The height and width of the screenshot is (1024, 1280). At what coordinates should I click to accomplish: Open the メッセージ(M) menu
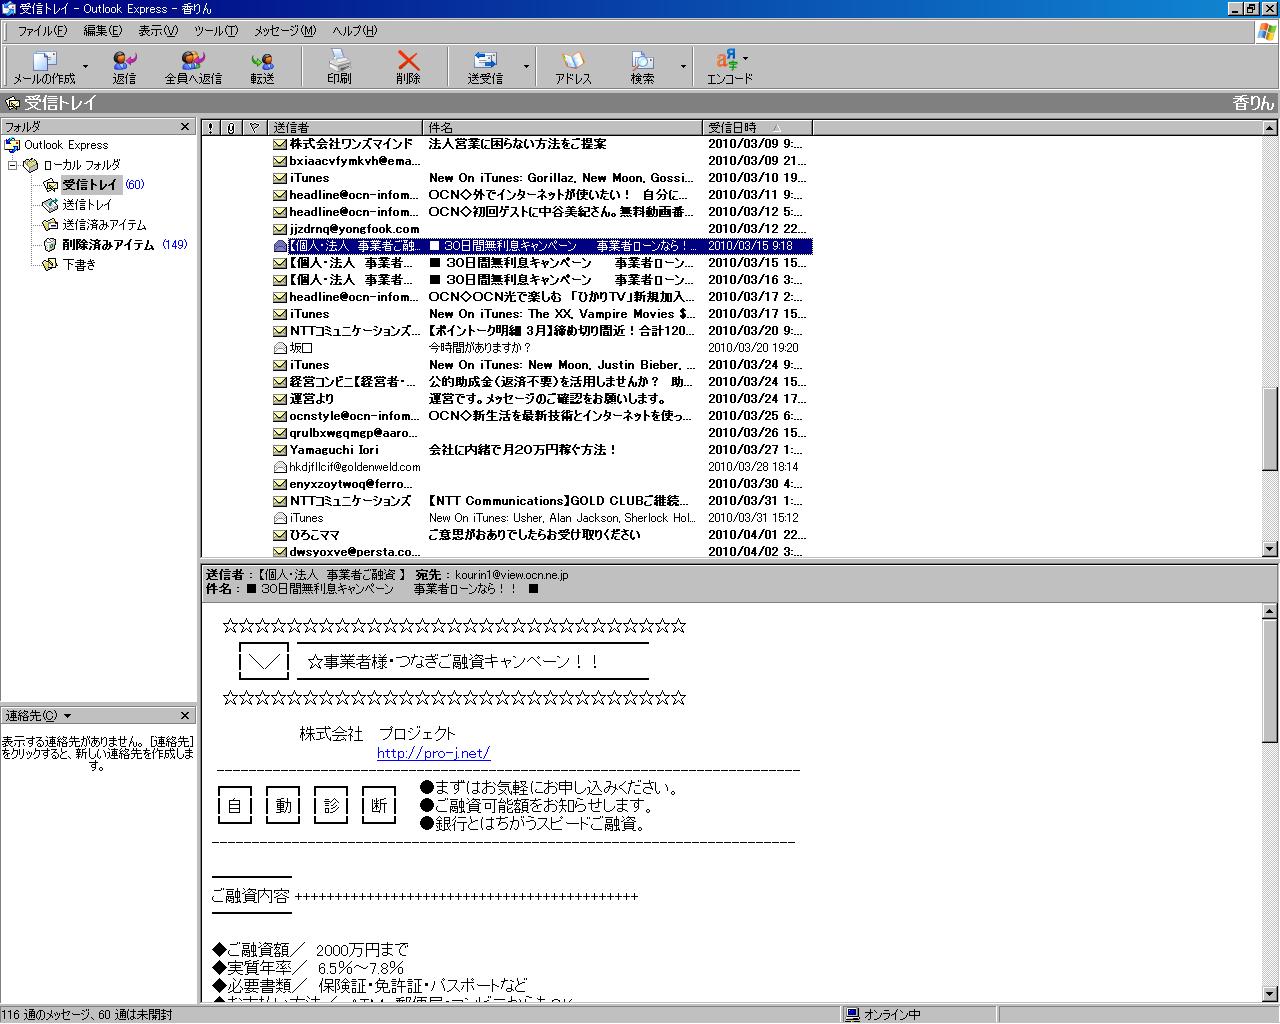286,31
